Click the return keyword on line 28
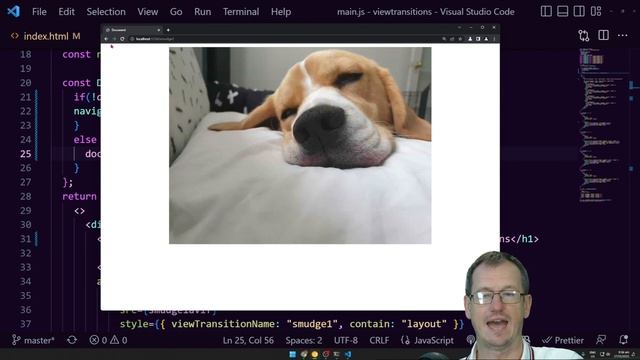This screenshot has height=360, width=640. pos(80,196)
